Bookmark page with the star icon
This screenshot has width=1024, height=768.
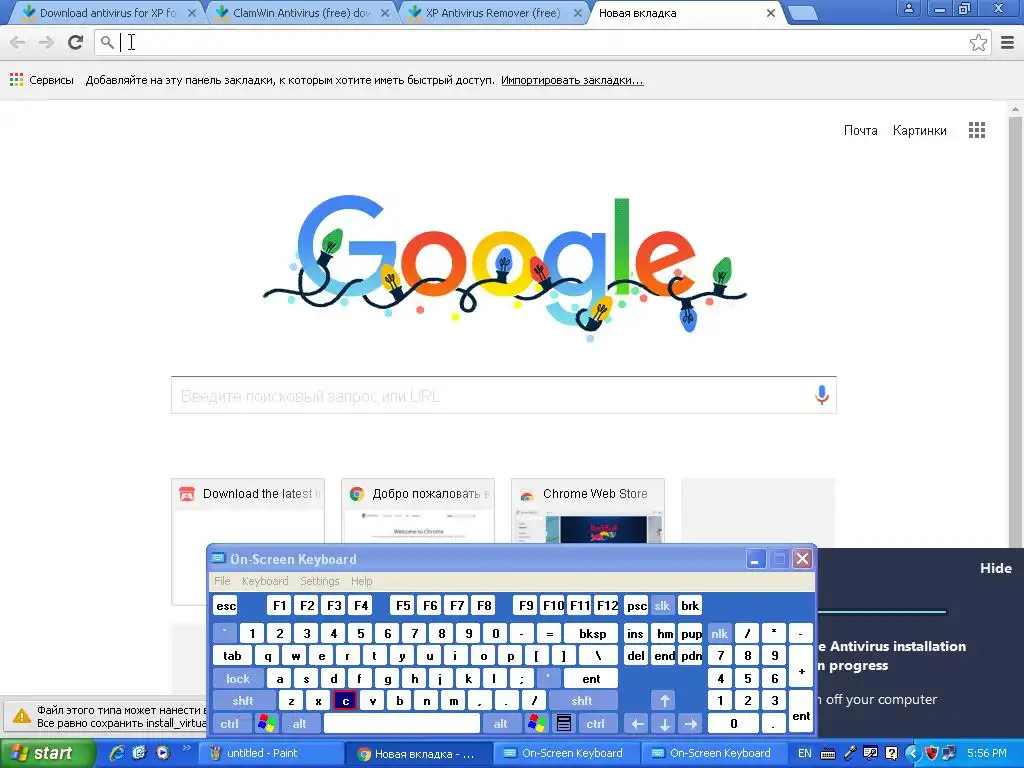point(978,42)
